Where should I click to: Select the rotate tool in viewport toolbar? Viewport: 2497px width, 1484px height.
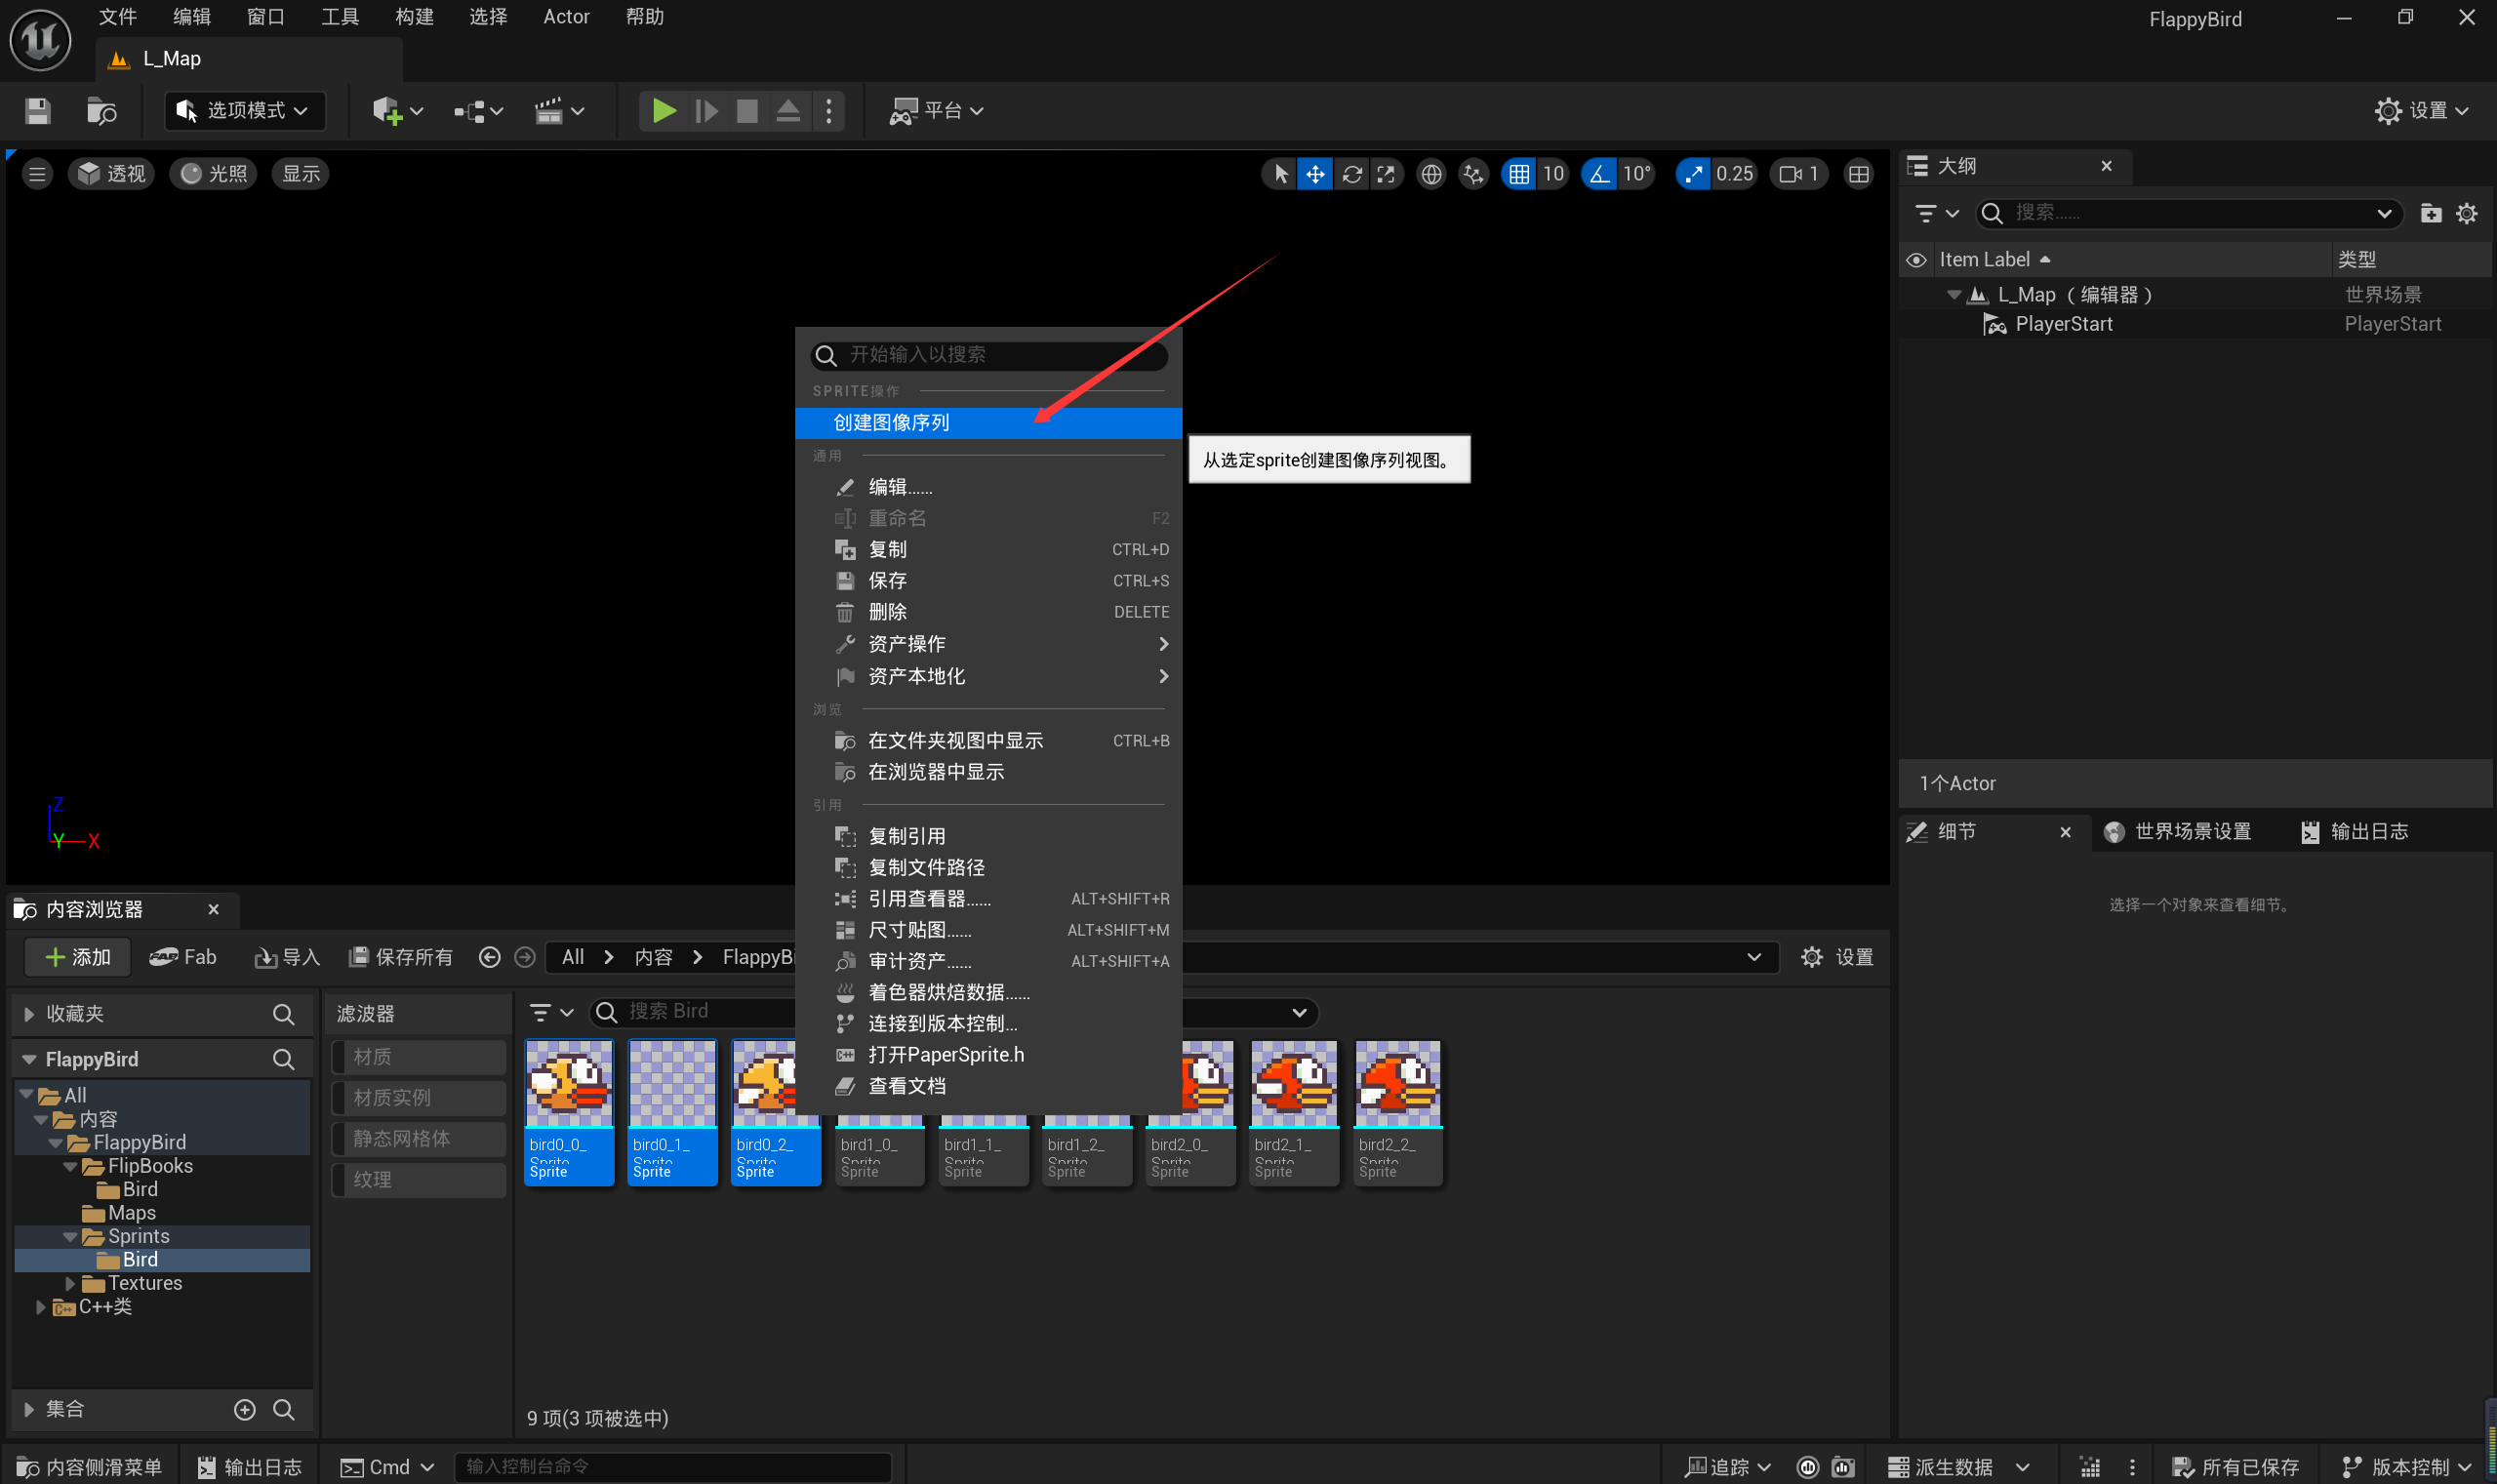point(1351,174)
